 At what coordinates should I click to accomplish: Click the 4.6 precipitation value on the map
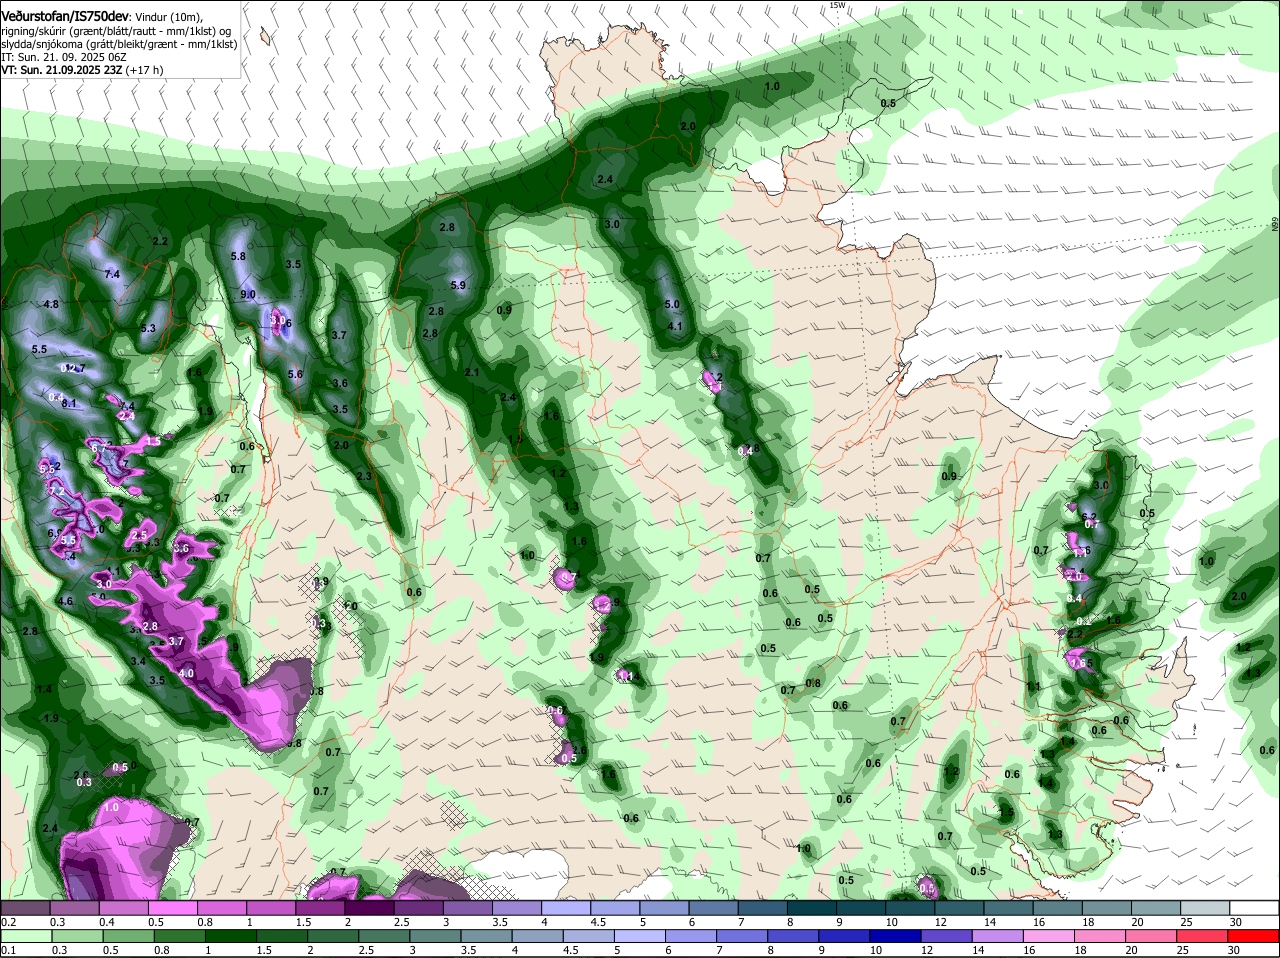click(x=66, y=601)
